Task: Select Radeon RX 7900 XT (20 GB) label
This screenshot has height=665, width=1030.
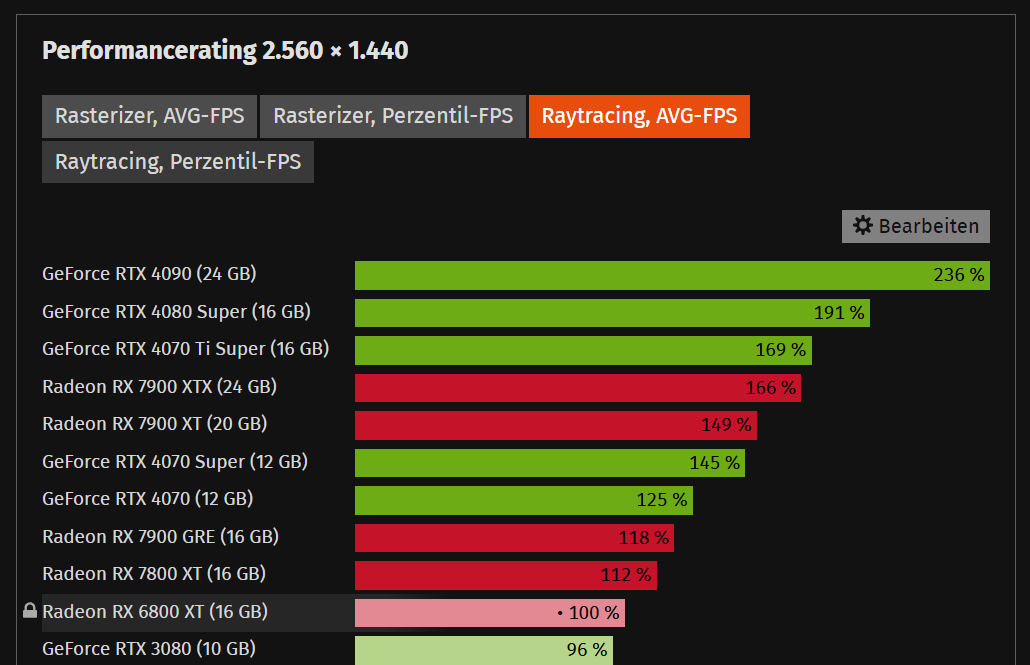Action: point(154,424)
